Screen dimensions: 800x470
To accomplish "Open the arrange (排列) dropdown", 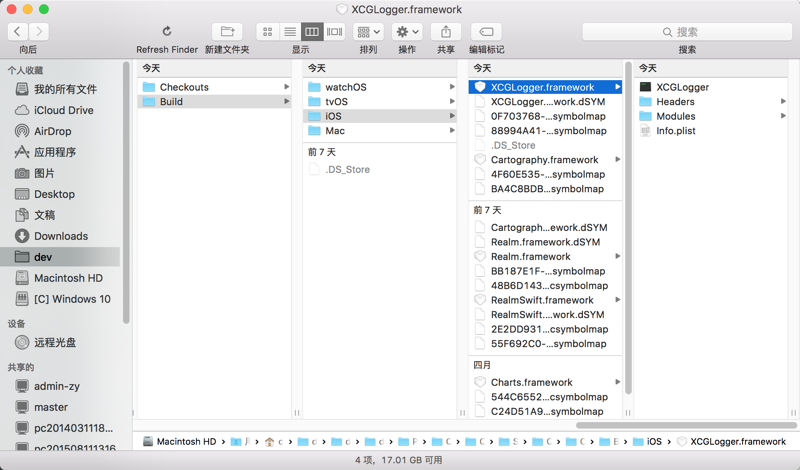I will click(368, 32).
